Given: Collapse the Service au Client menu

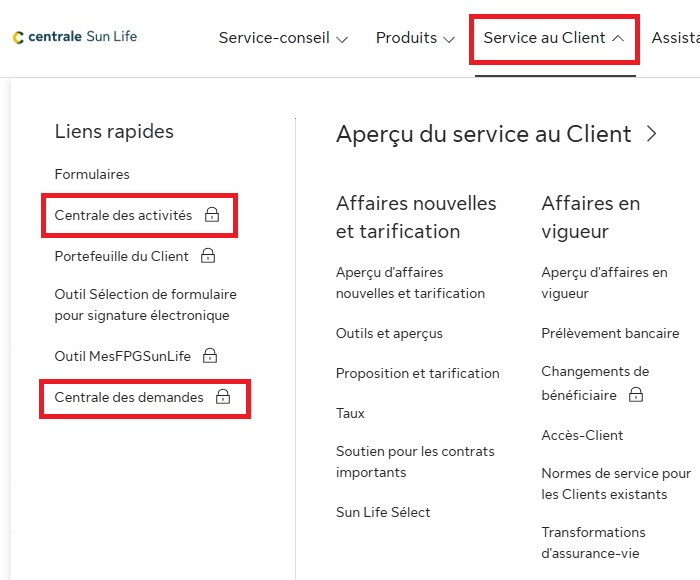Looking at the screenshot, I should point(554,38).
